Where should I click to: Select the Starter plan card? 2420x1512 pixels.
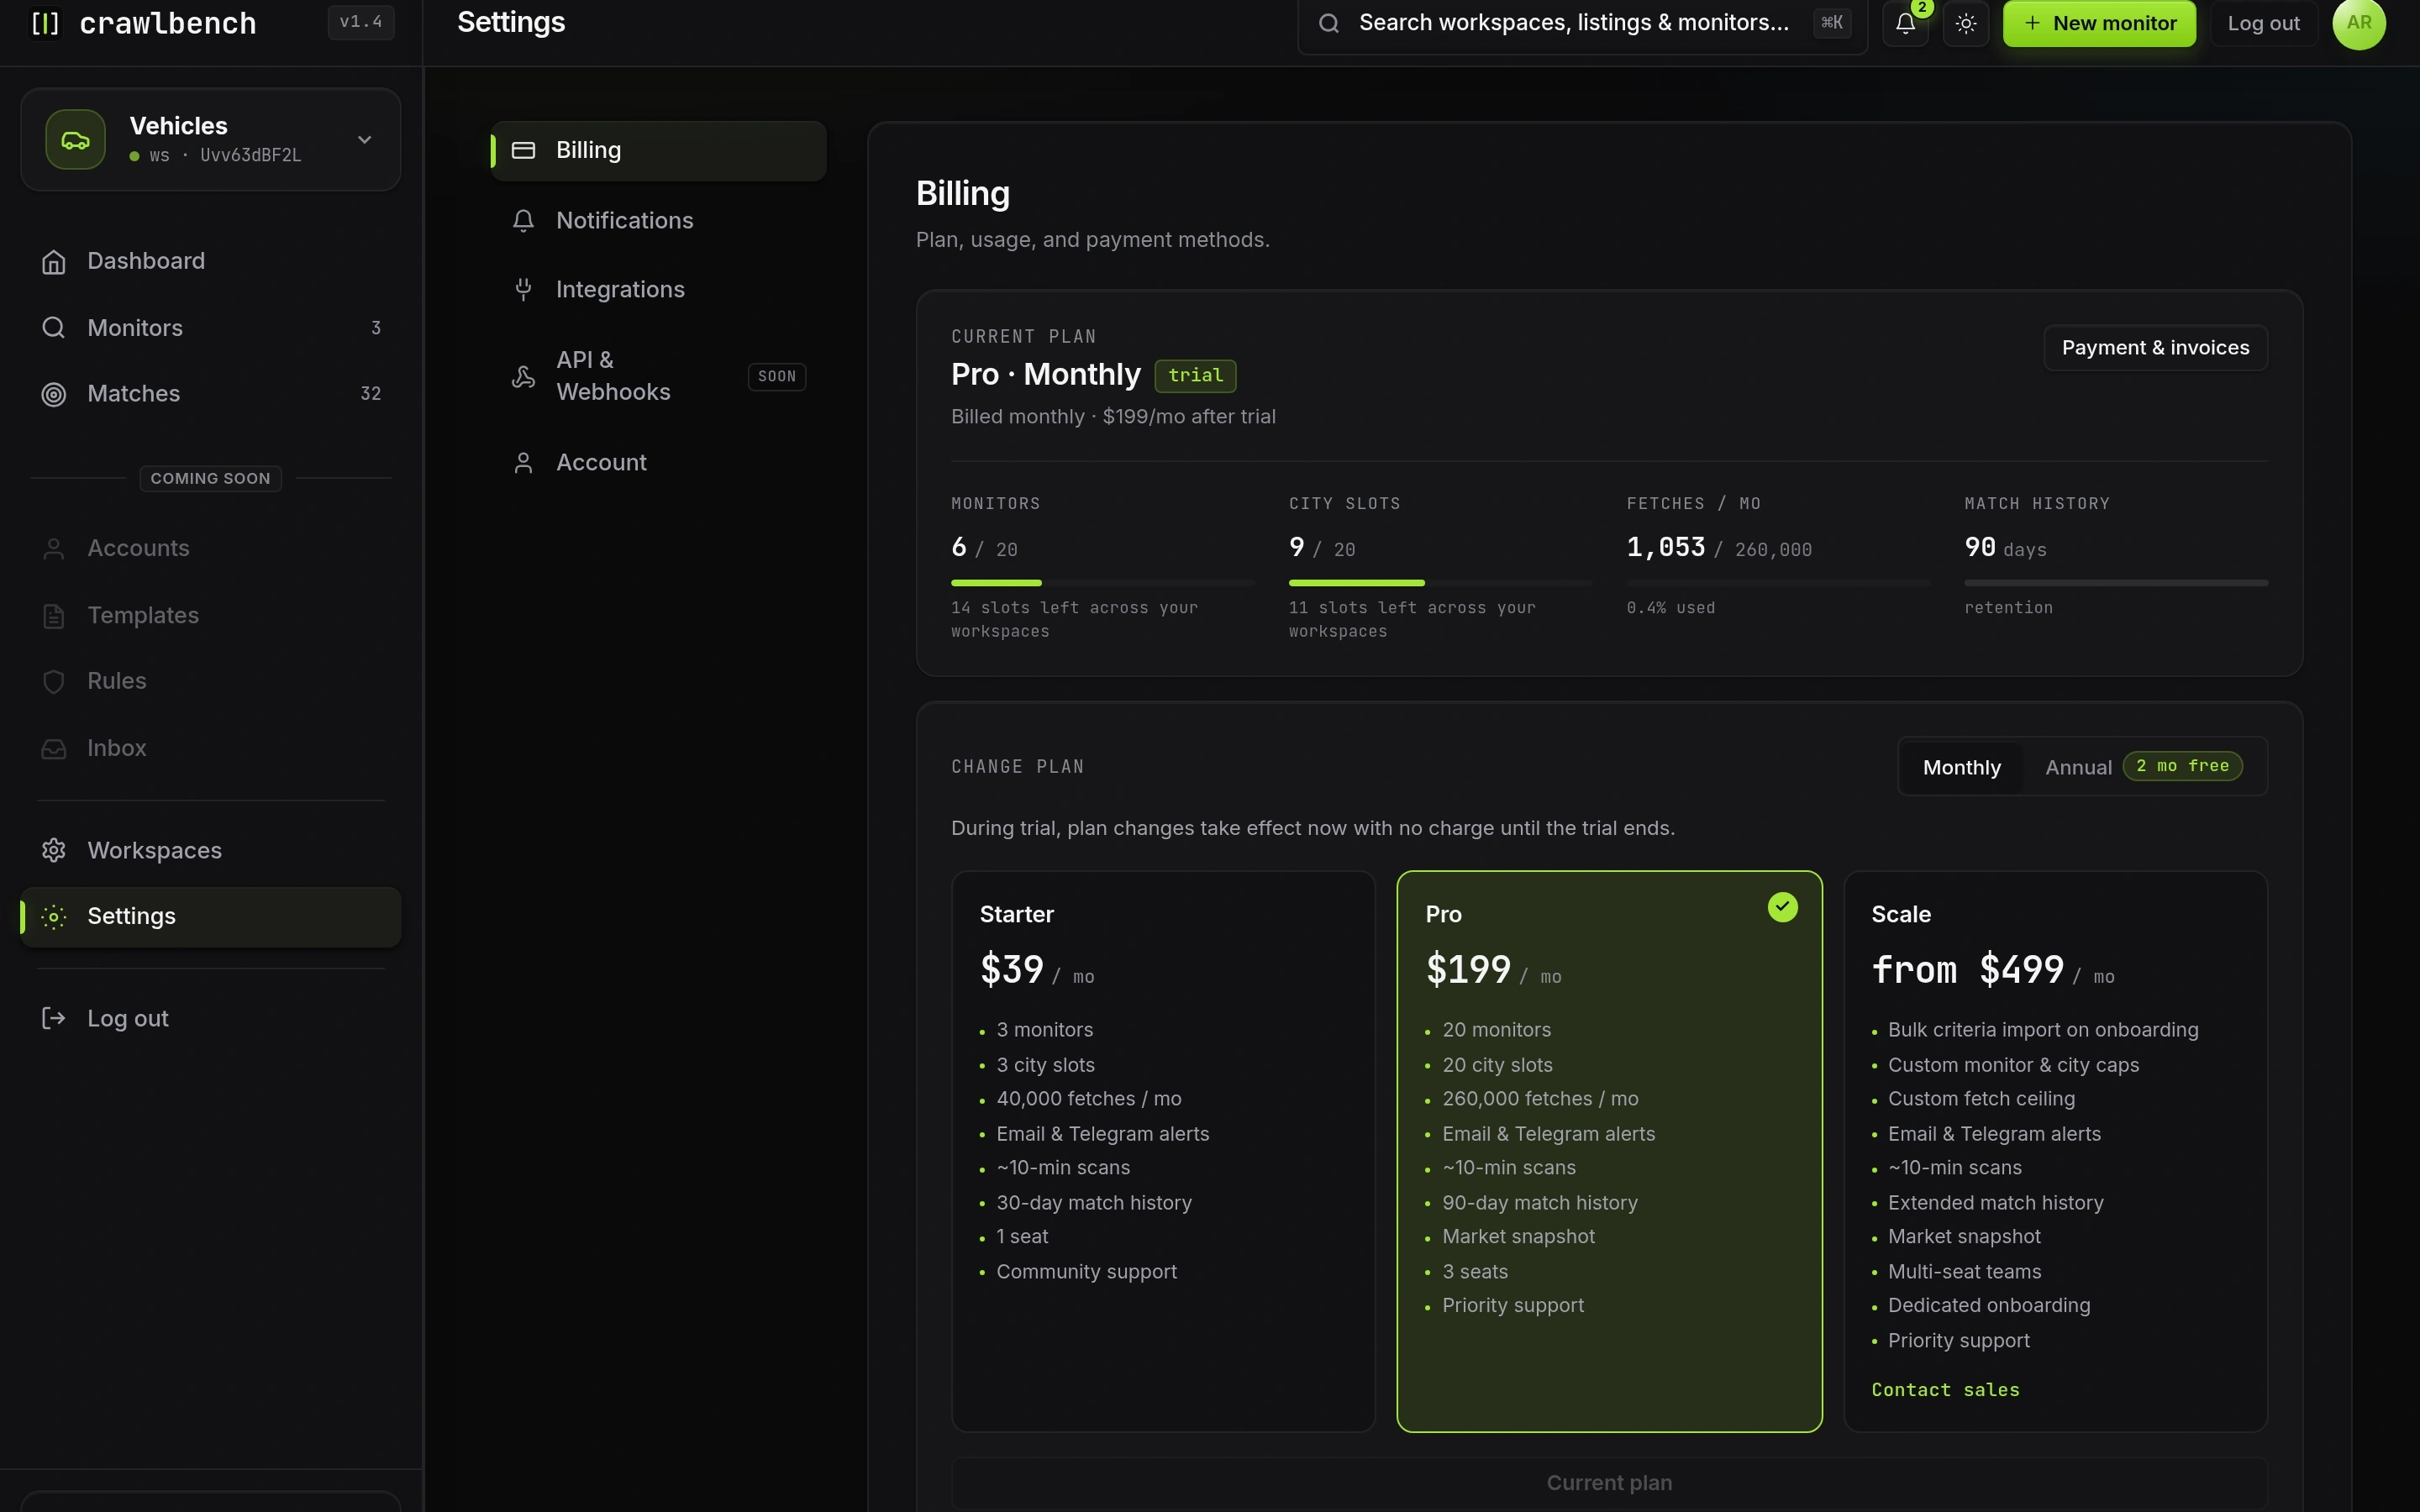(1163, 1151)
